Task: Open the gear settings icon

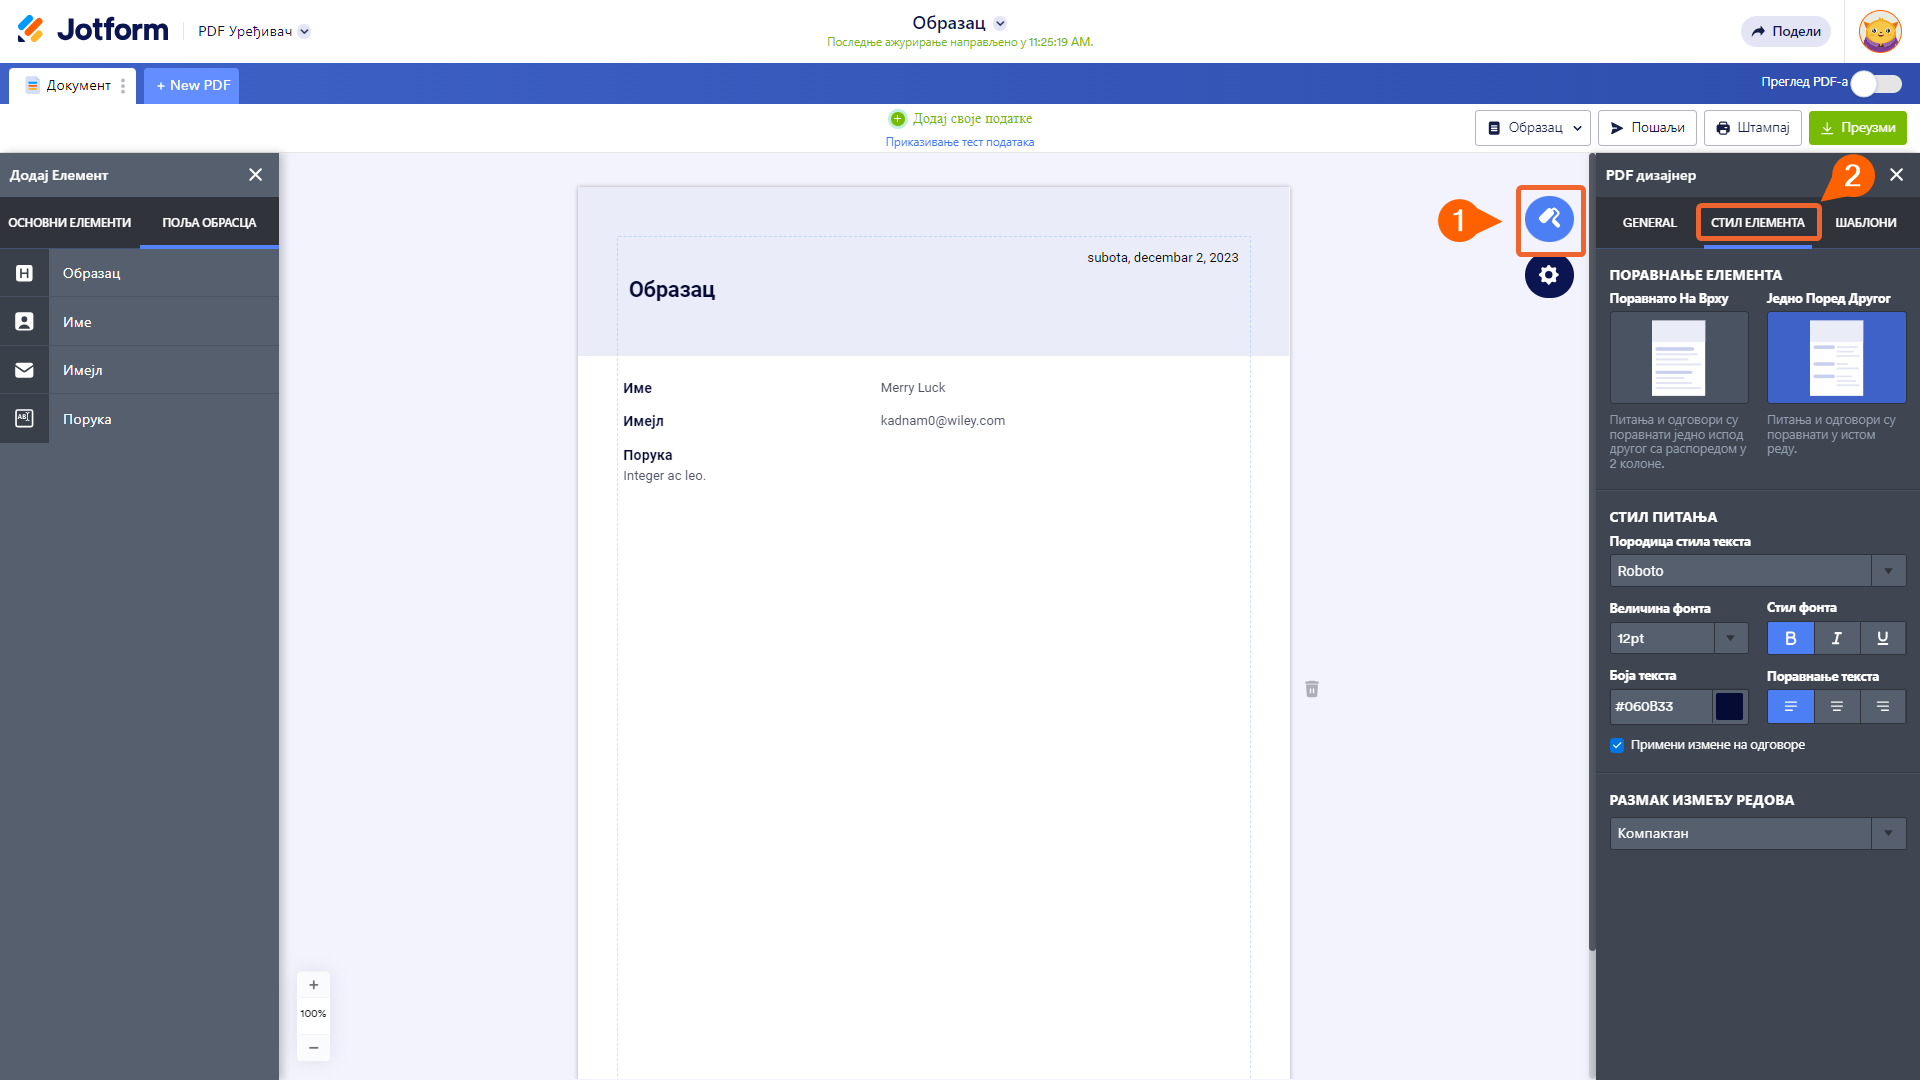Action: 1548,275
